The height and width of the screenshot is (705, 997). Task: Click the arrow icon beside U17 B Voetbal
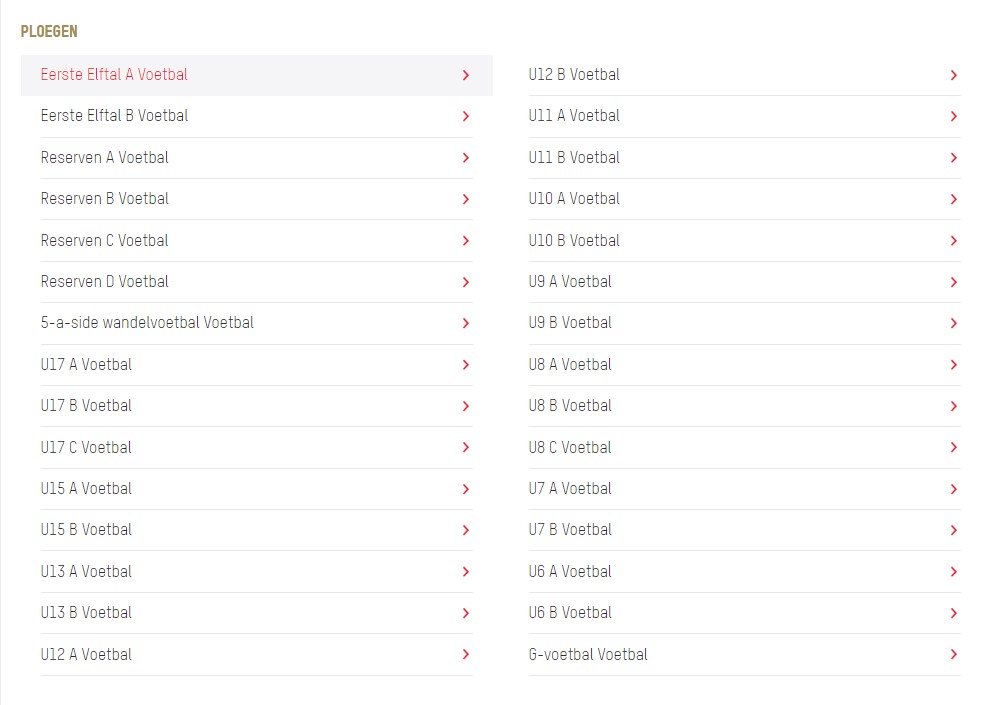pyautogui.click(x=465, y=406)
